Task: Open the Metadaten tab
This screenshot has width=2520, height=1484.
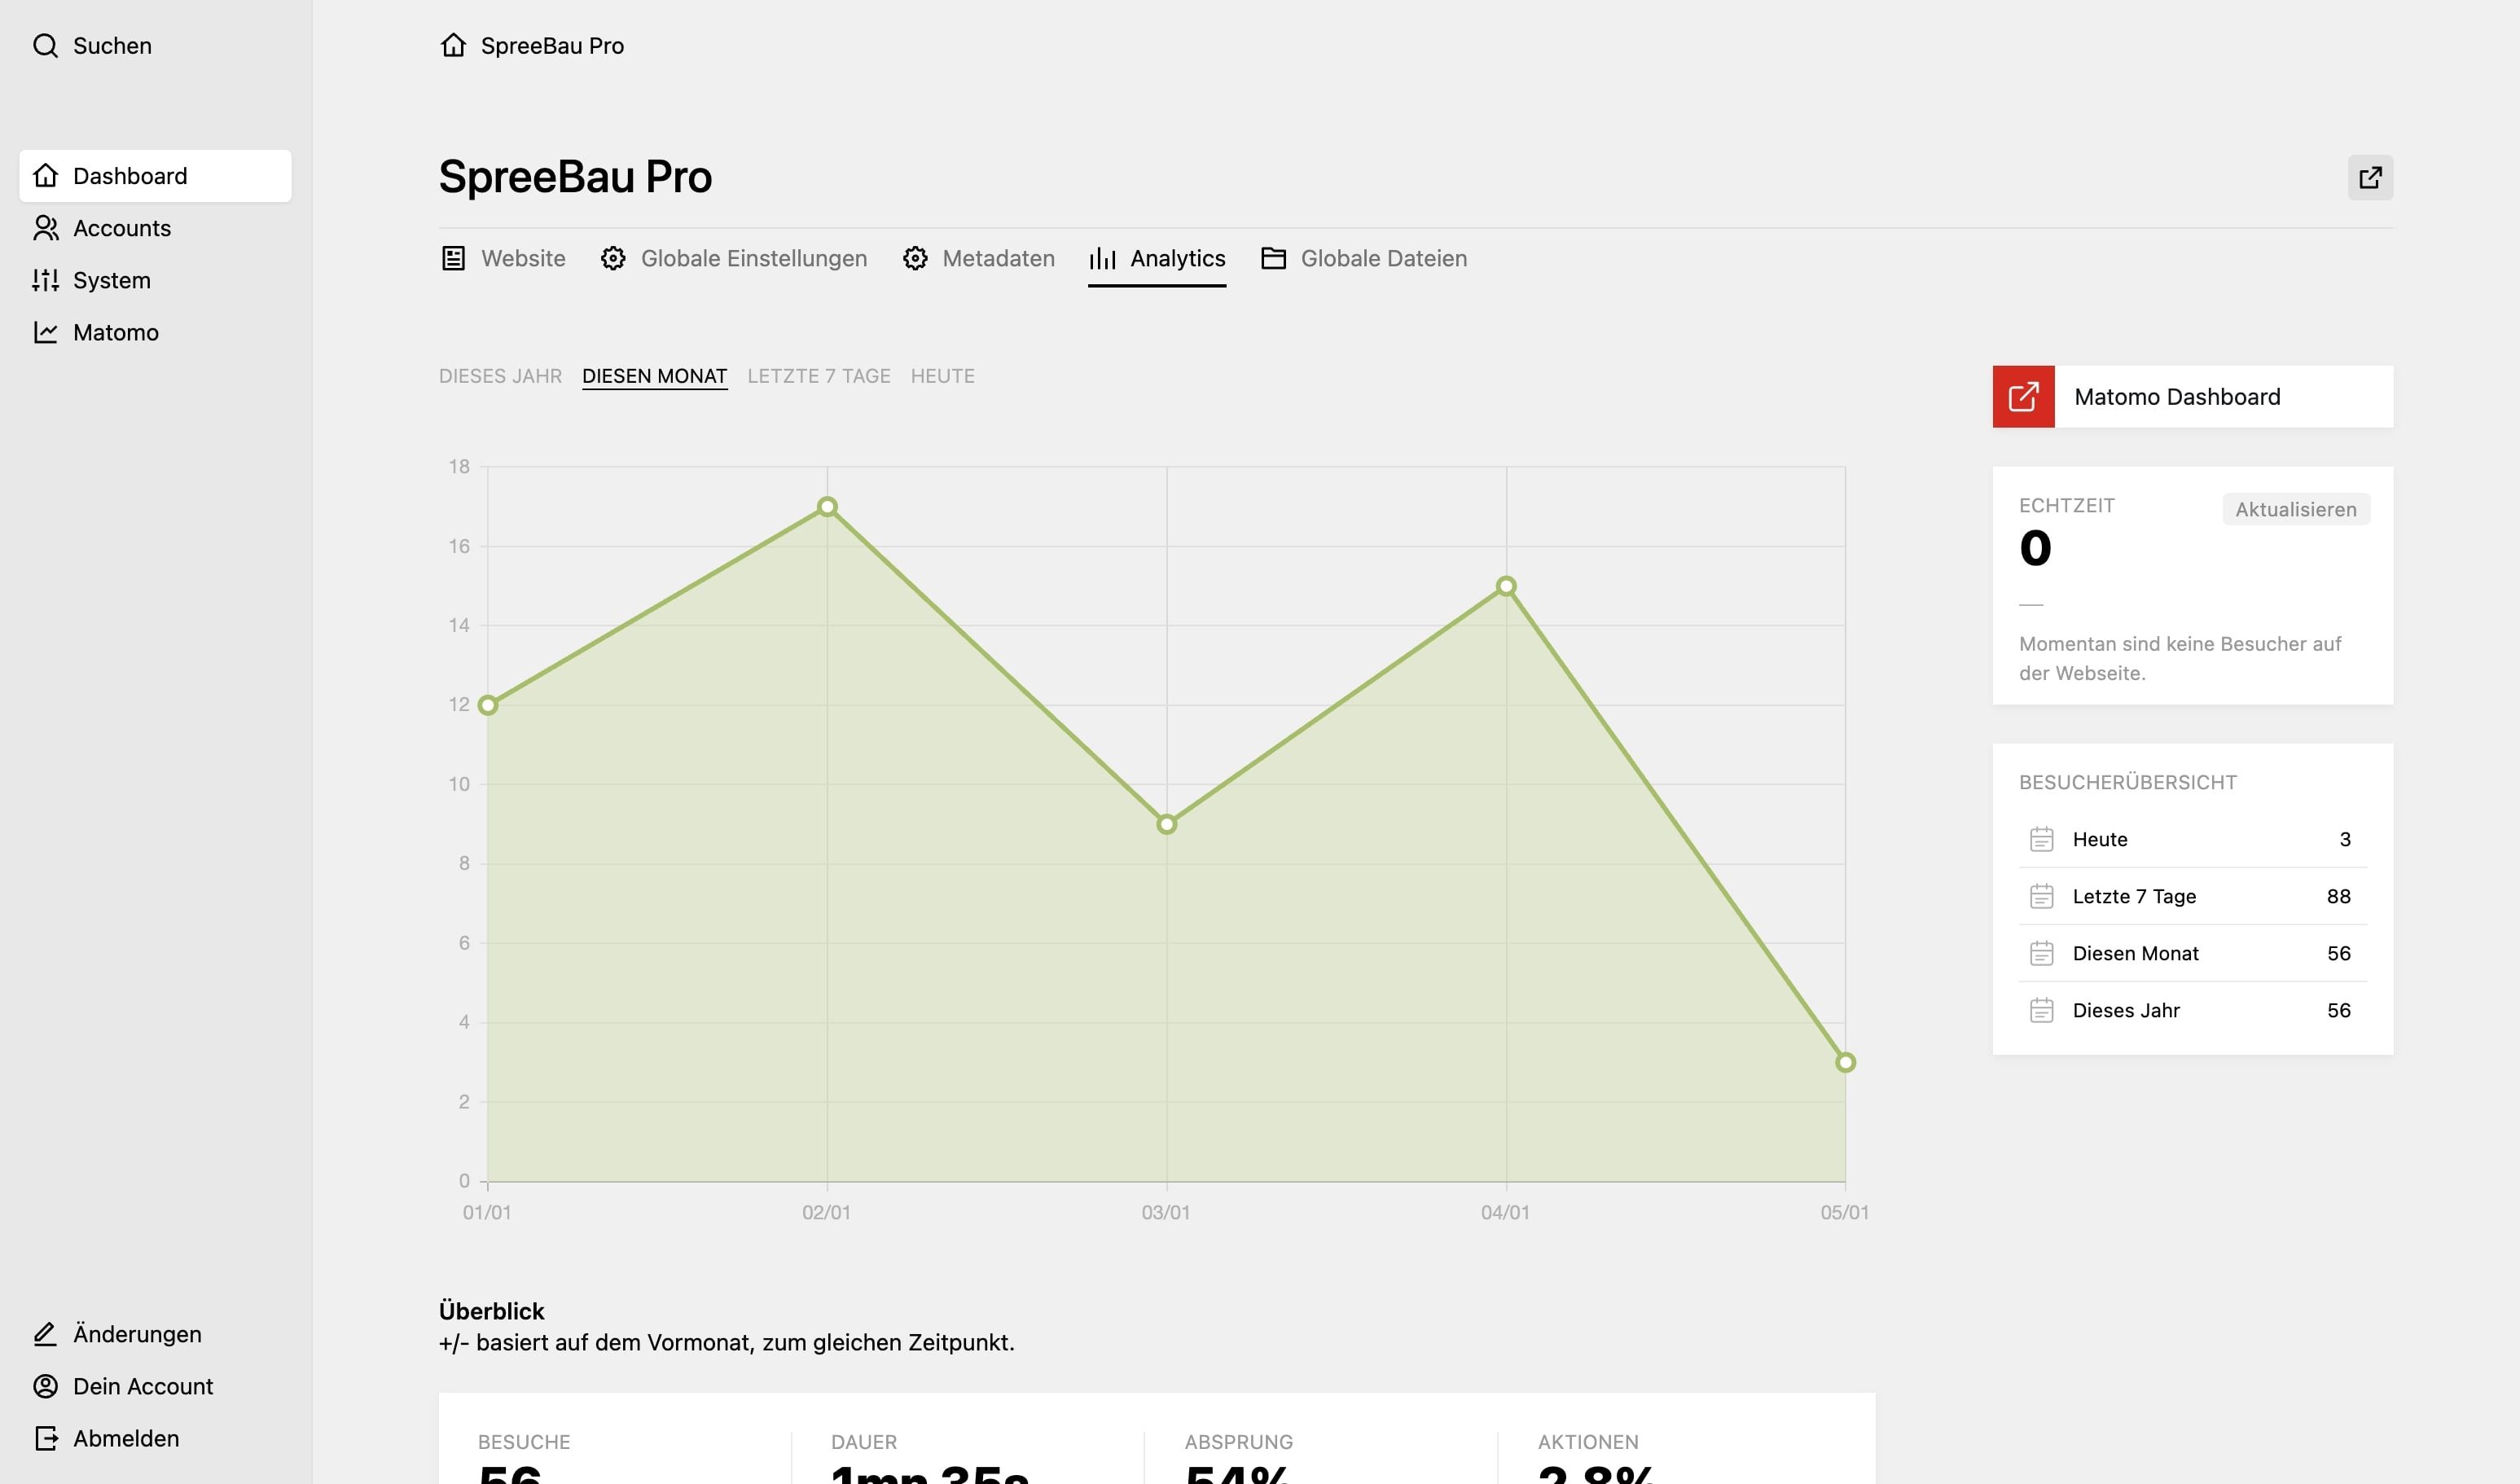Action: coord(978,258)
